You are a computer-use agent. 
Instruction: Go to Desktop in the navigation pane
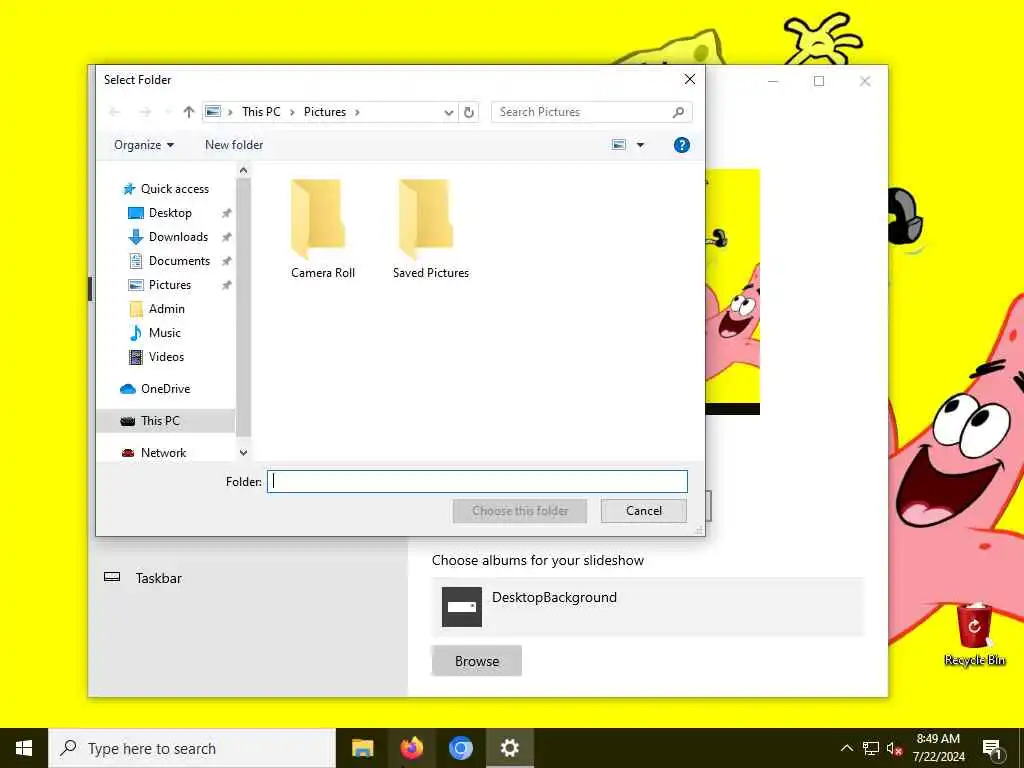(x=169, y=213)
